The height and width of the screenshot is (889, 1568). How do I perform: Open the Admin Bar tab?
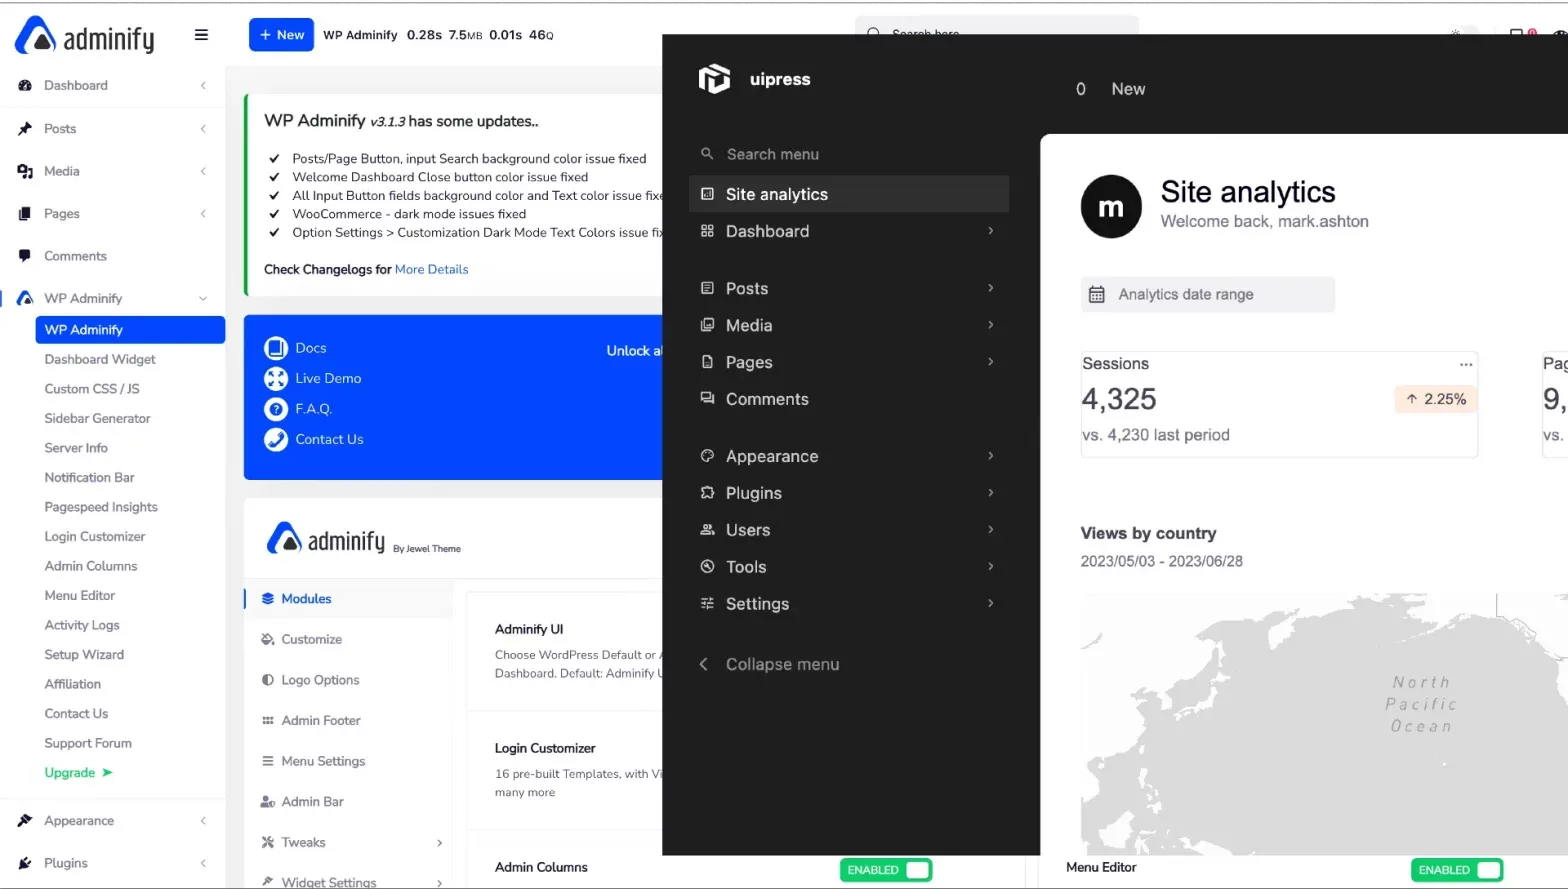click(x=347, y=802)
